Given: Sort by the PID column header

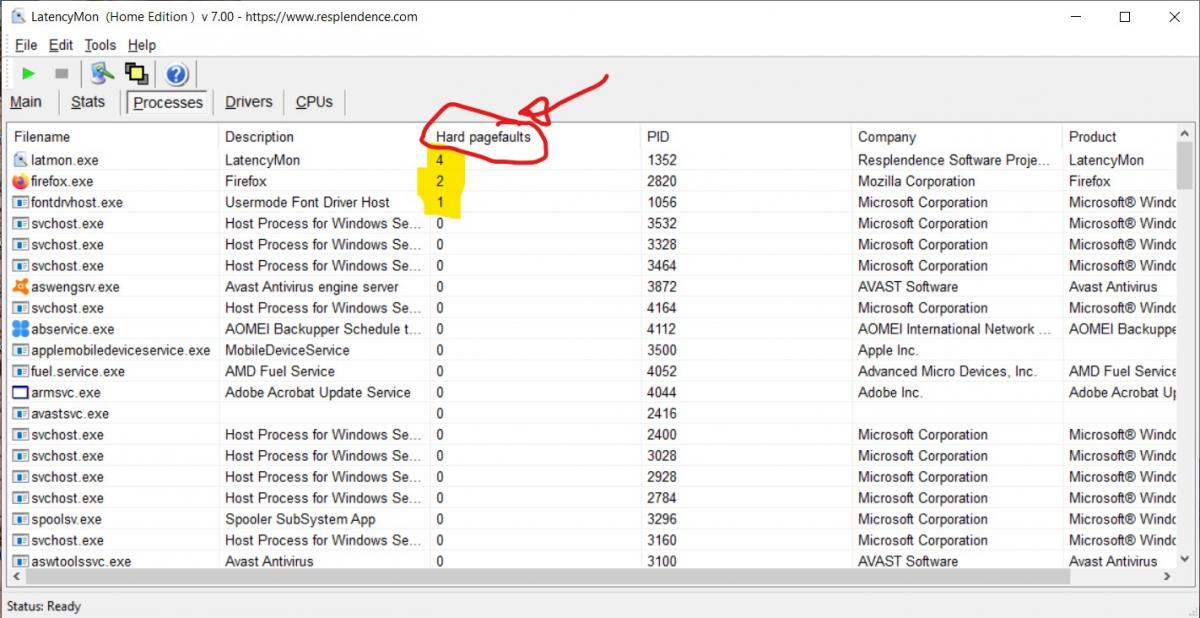Looking at the screenshot, I should coord(746,137).
